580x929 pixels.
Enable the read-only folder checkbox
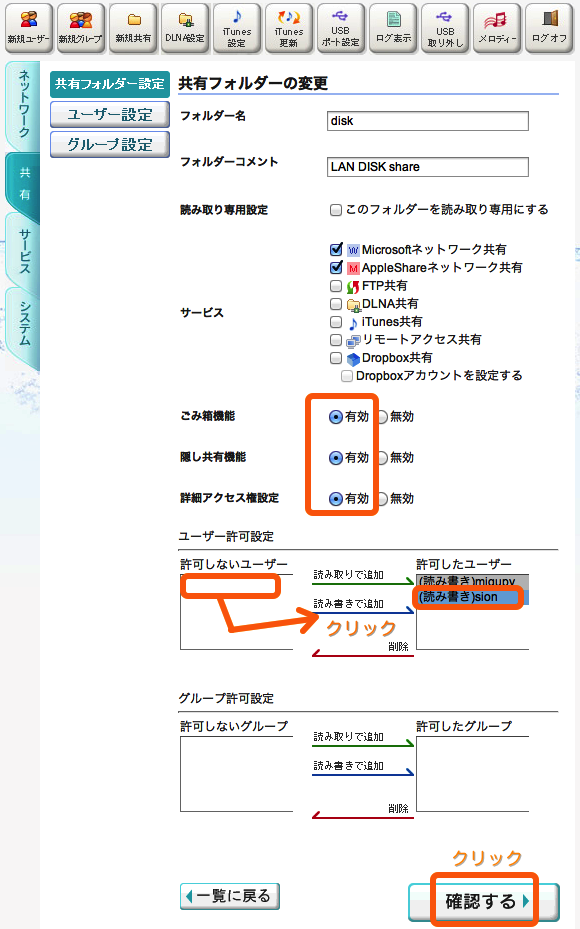(336, 210)
